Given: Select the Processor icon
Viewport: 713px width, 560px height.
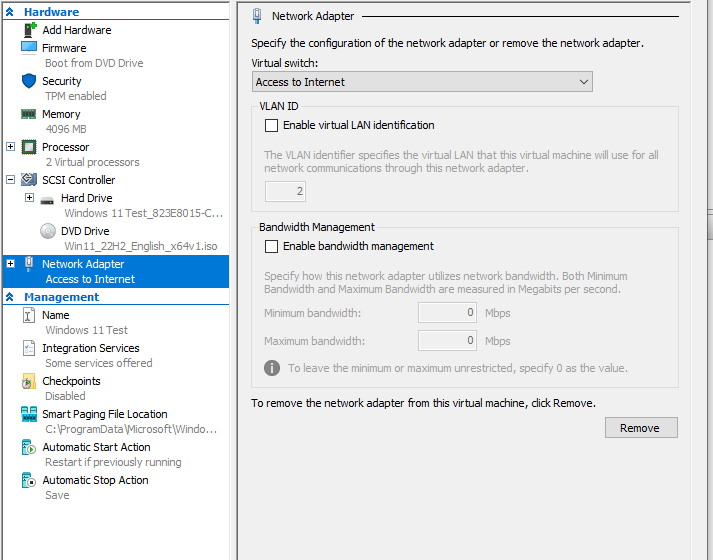Looking at the screenshot, I should 28,147.
